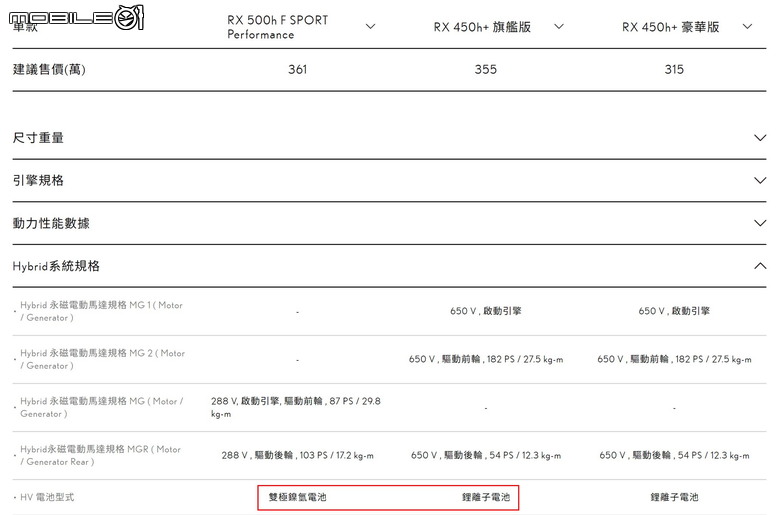Select 650 V 驅動後輪 54 PS cell for 豪華版
The image size is (780, 515).
(675, 455)
